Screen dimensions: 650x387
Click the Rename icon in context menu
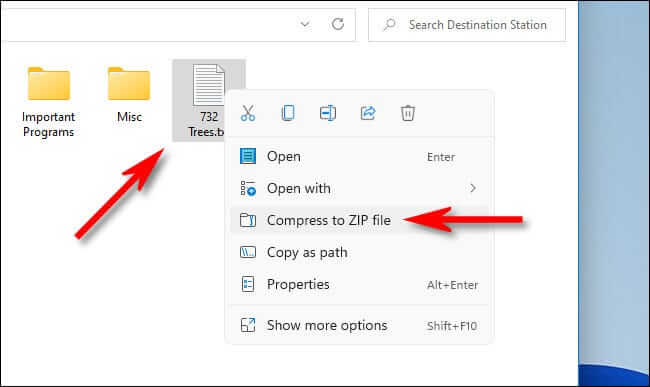pyautogui.click(x=327, y=113)
